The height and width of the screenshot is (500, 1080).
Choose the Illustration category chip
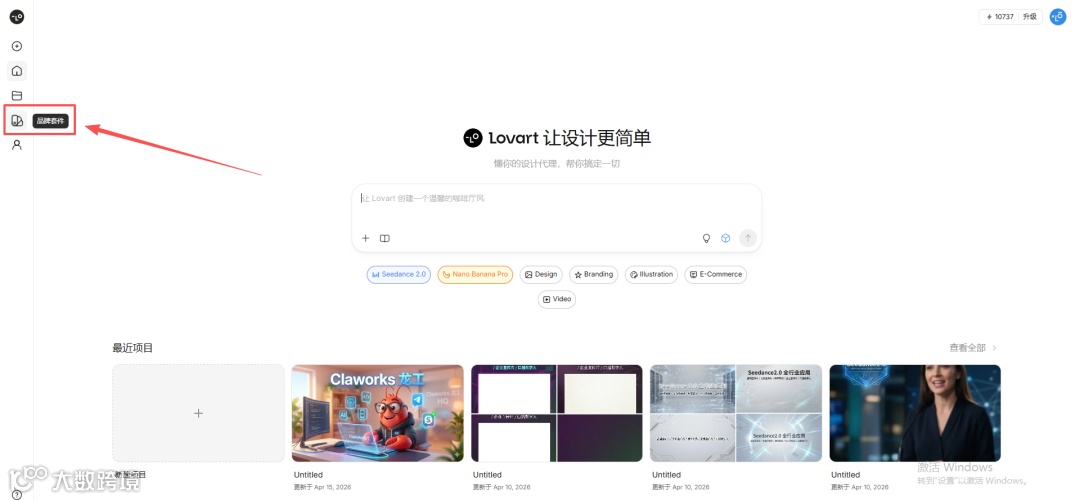(651, 274)
